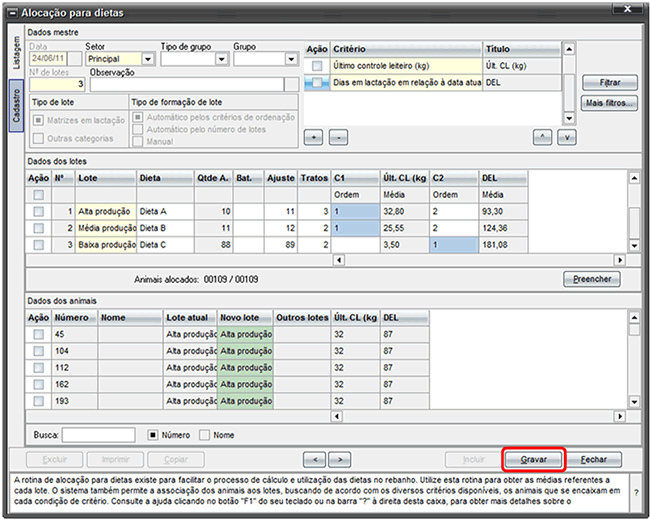The height and width of the screenshot is (519, 650).
Task: Click the Preencher button
Action: click(x=591, y=279)
